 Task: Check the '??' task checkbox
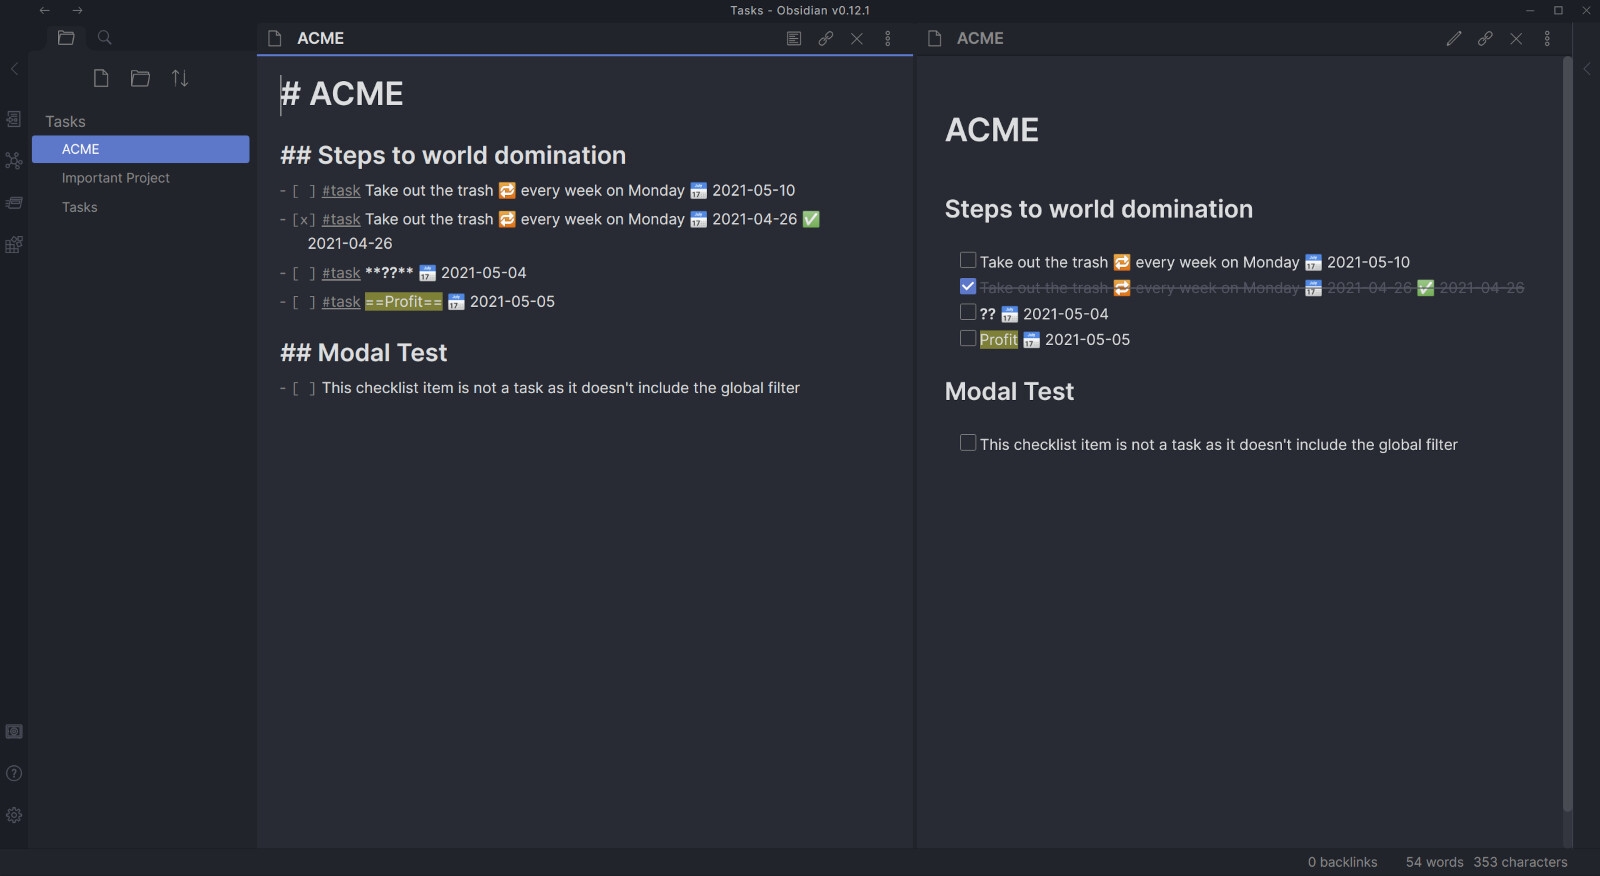tap(968, 312)
